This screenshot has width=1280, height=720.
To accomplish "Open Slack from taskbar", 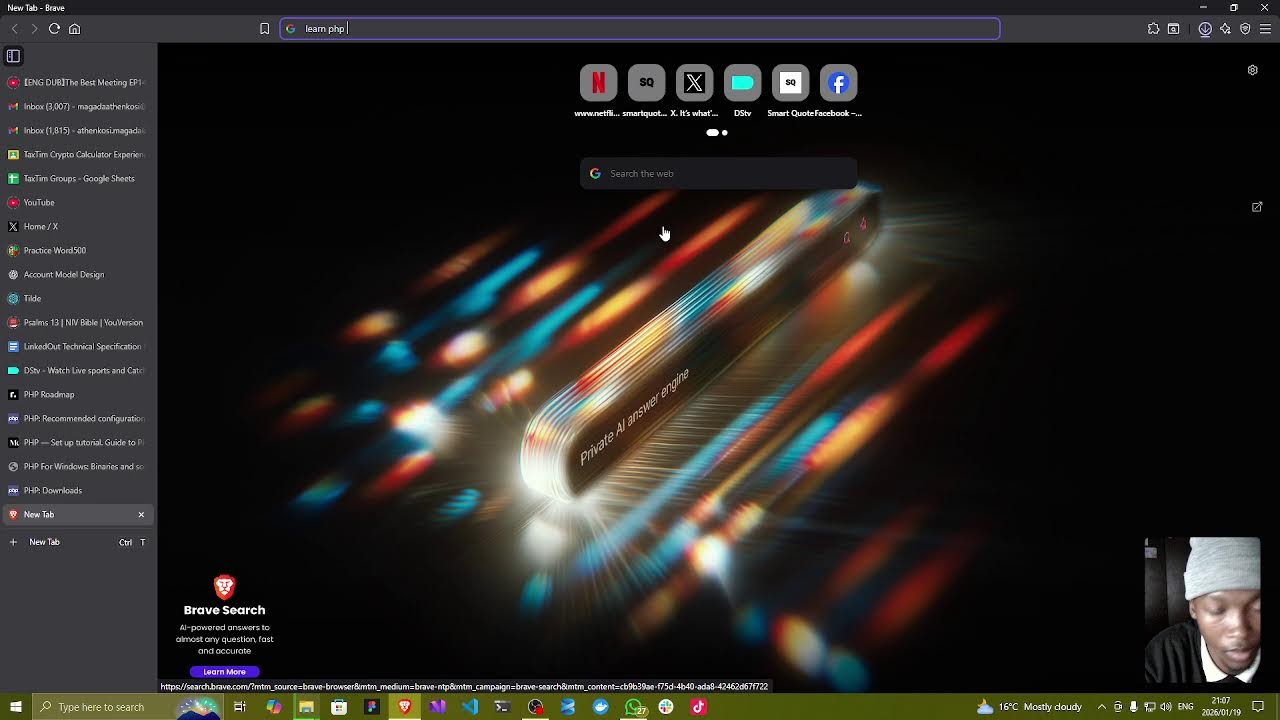I will [666, 707].
